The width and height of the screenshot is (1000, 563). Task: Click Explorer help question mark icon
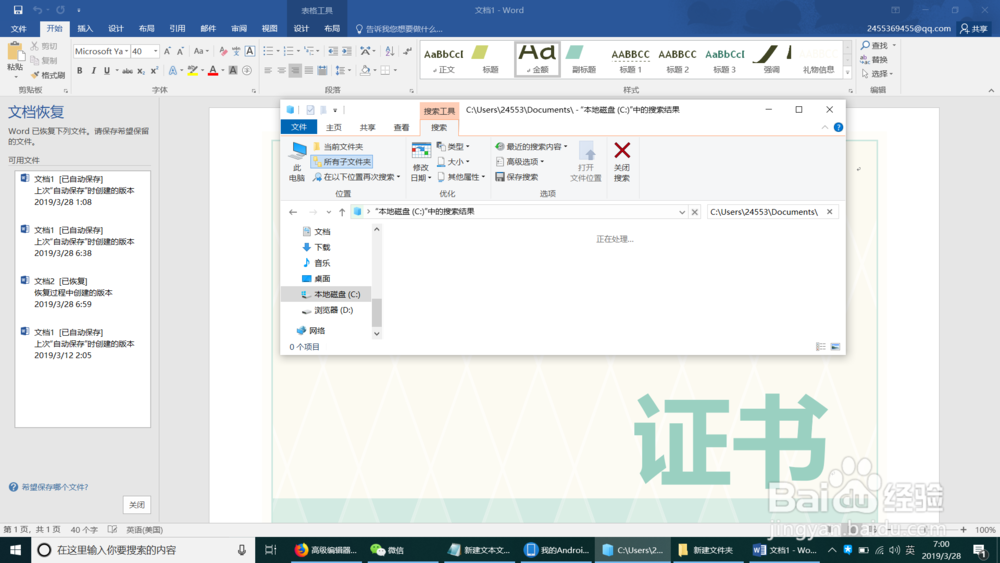coord(838,127)
